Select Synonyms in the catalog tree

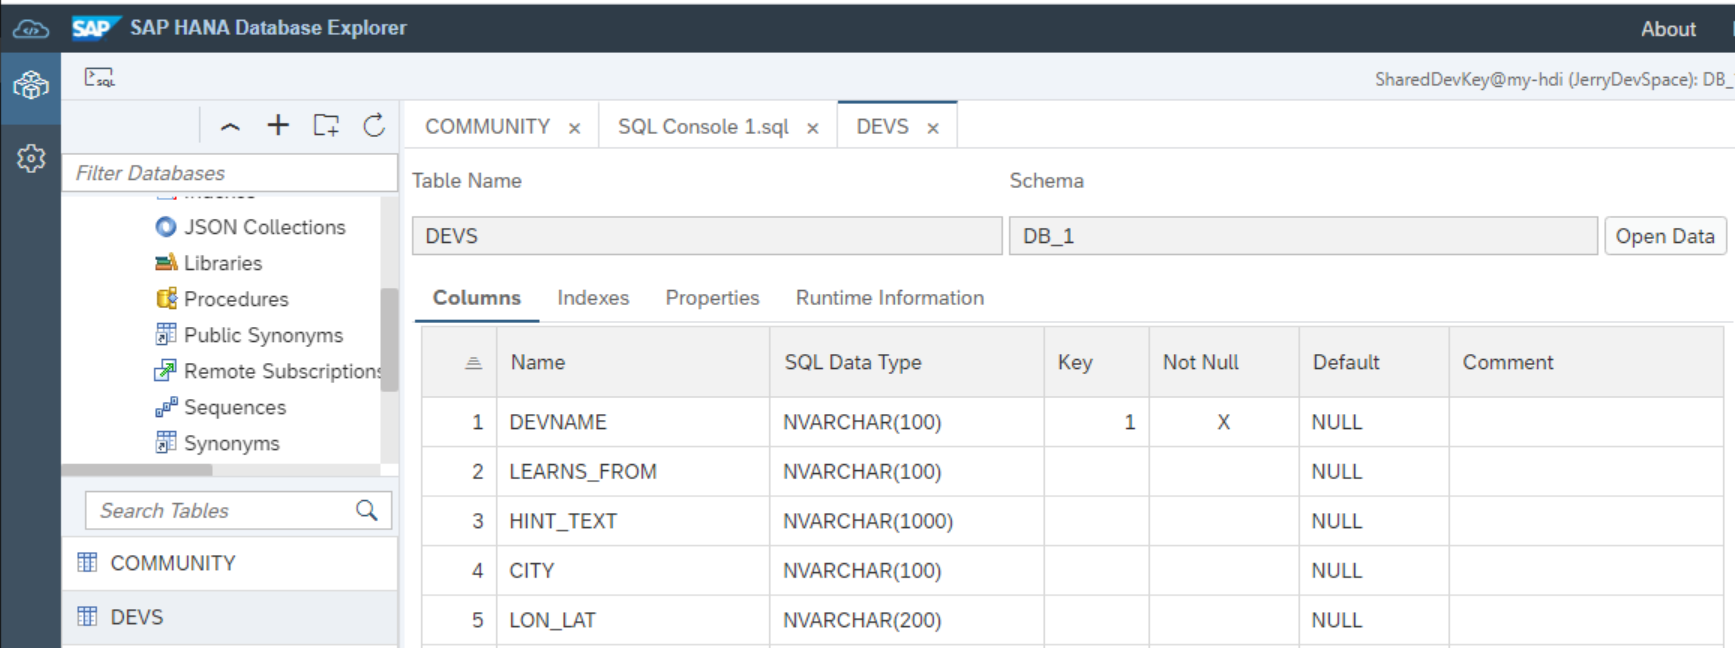[x=232, y=443]
